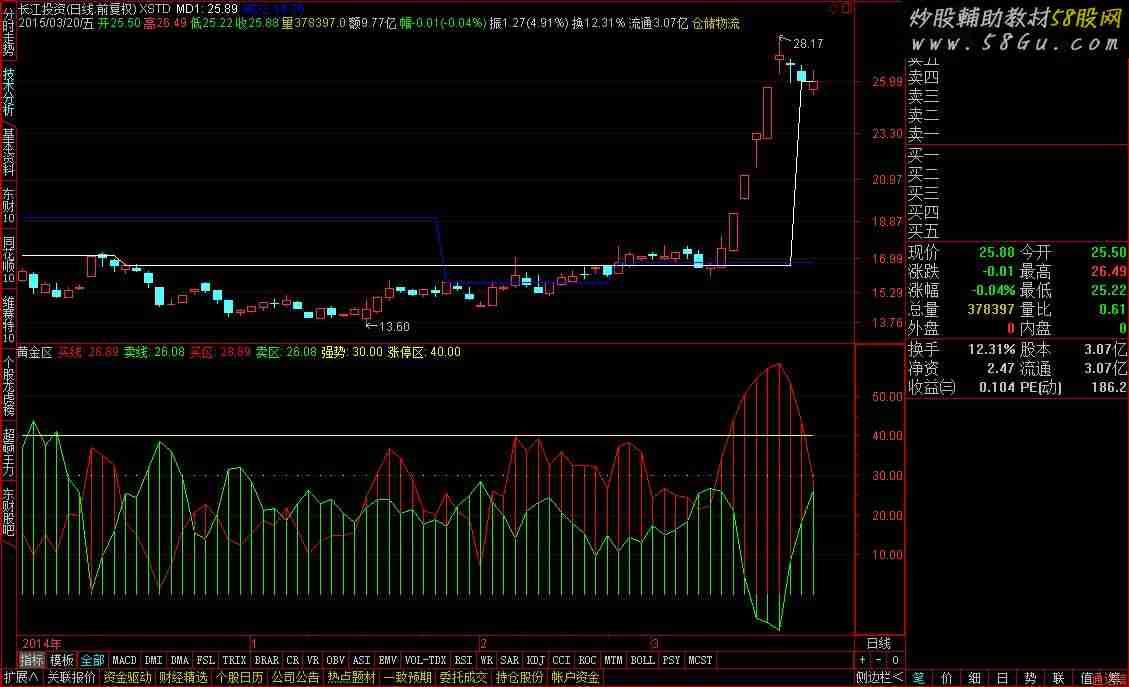Switch indicator to WR
1129x687 pixels.
[487, 660]
